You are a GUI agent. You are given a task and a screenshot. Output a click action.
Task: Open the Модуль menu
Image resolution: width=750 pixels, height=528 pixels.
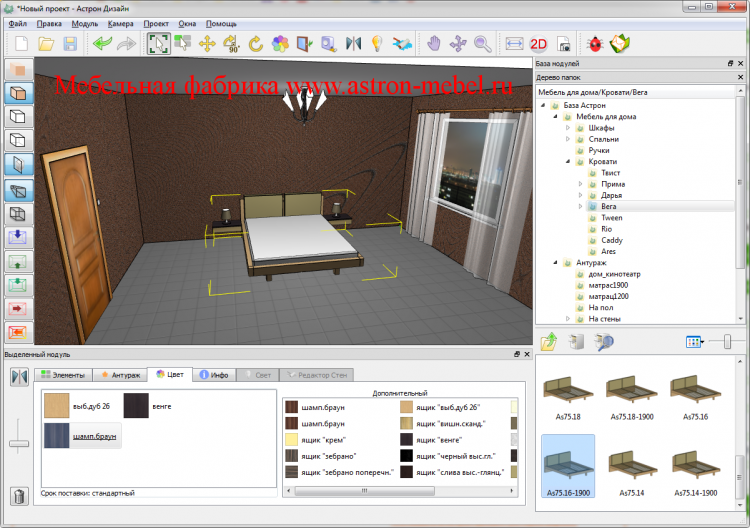85,23
